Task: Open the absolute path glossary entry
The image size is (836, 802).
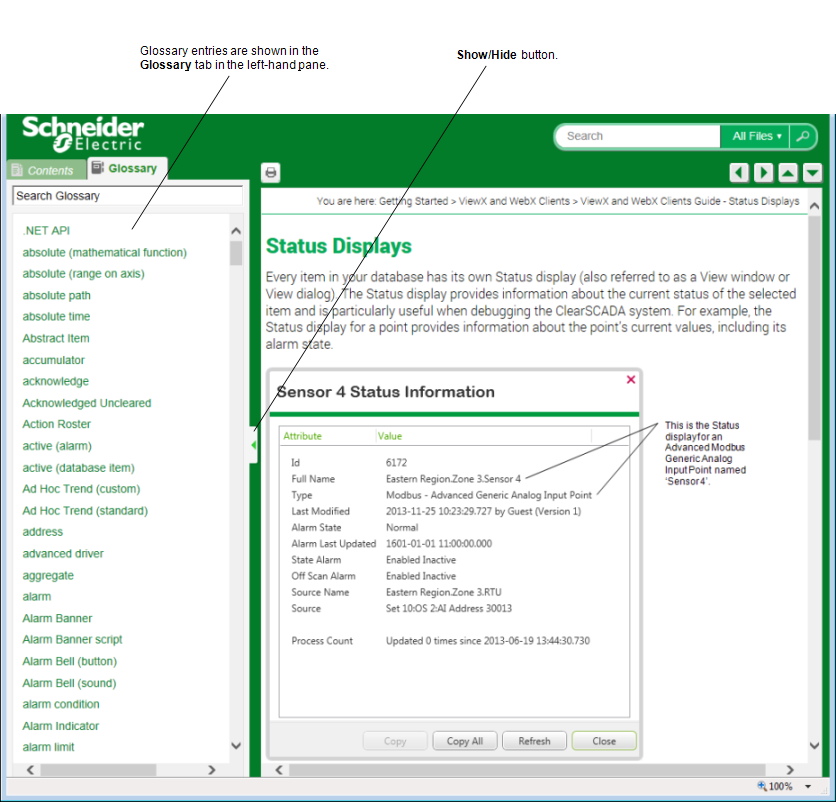Action: (x=57, y=295)
